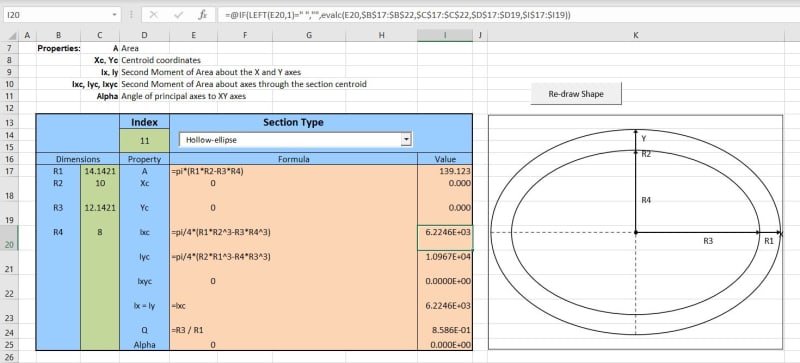Click the R3 label in ellipse diagram
Viewport: 800px width, 363px height.
coord(708,241)
